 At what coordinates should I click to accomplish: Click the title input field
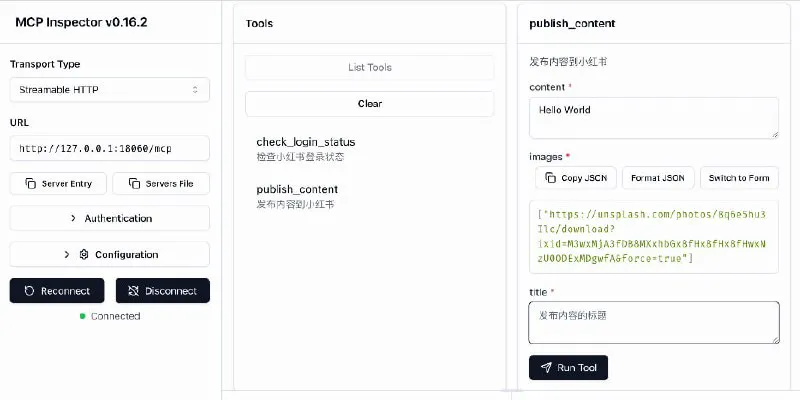[x=653, y=323]
